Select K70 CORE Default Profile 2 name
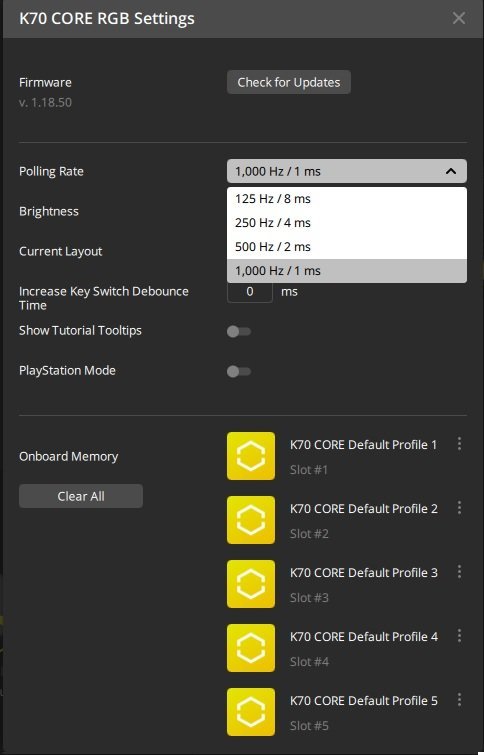Image resolution: width=484 pixels, height=755 pixels. (364, 508)
